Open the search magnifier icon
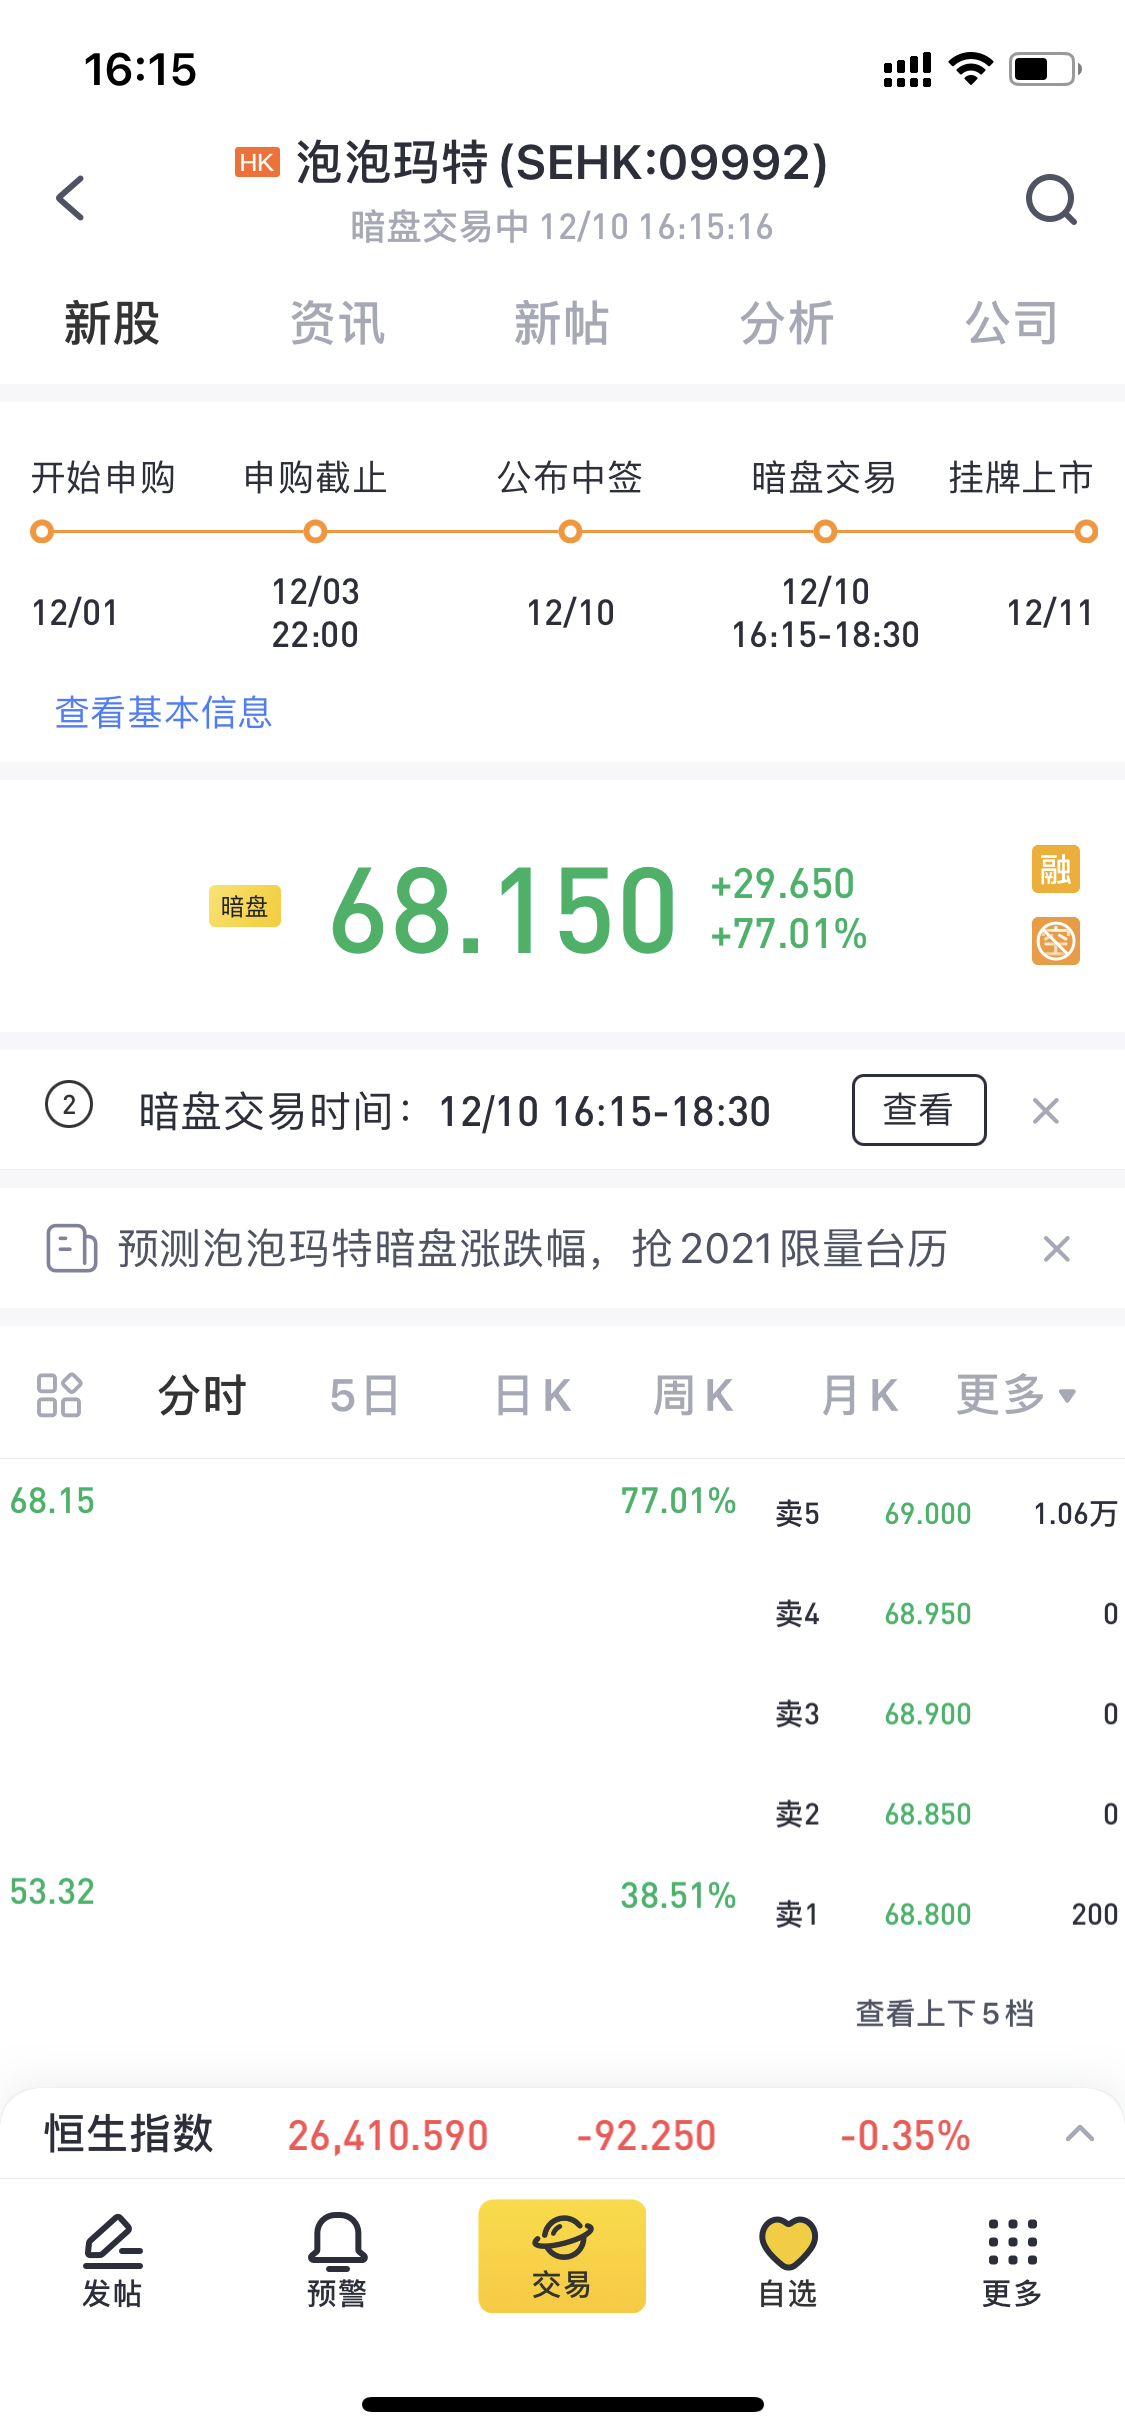Image resolution: width=1125 pixels, height=2436 pixels. (x=1051, y=199)
